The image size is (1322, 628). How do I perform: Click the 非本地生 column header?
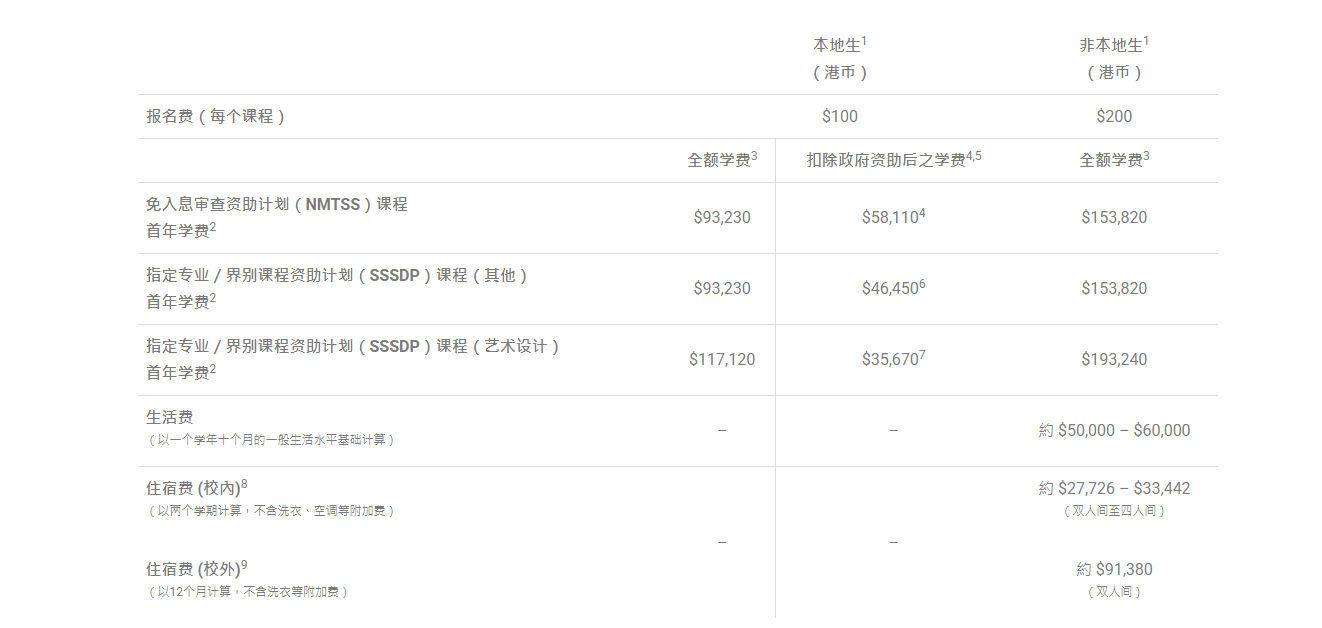(1113, 46)
